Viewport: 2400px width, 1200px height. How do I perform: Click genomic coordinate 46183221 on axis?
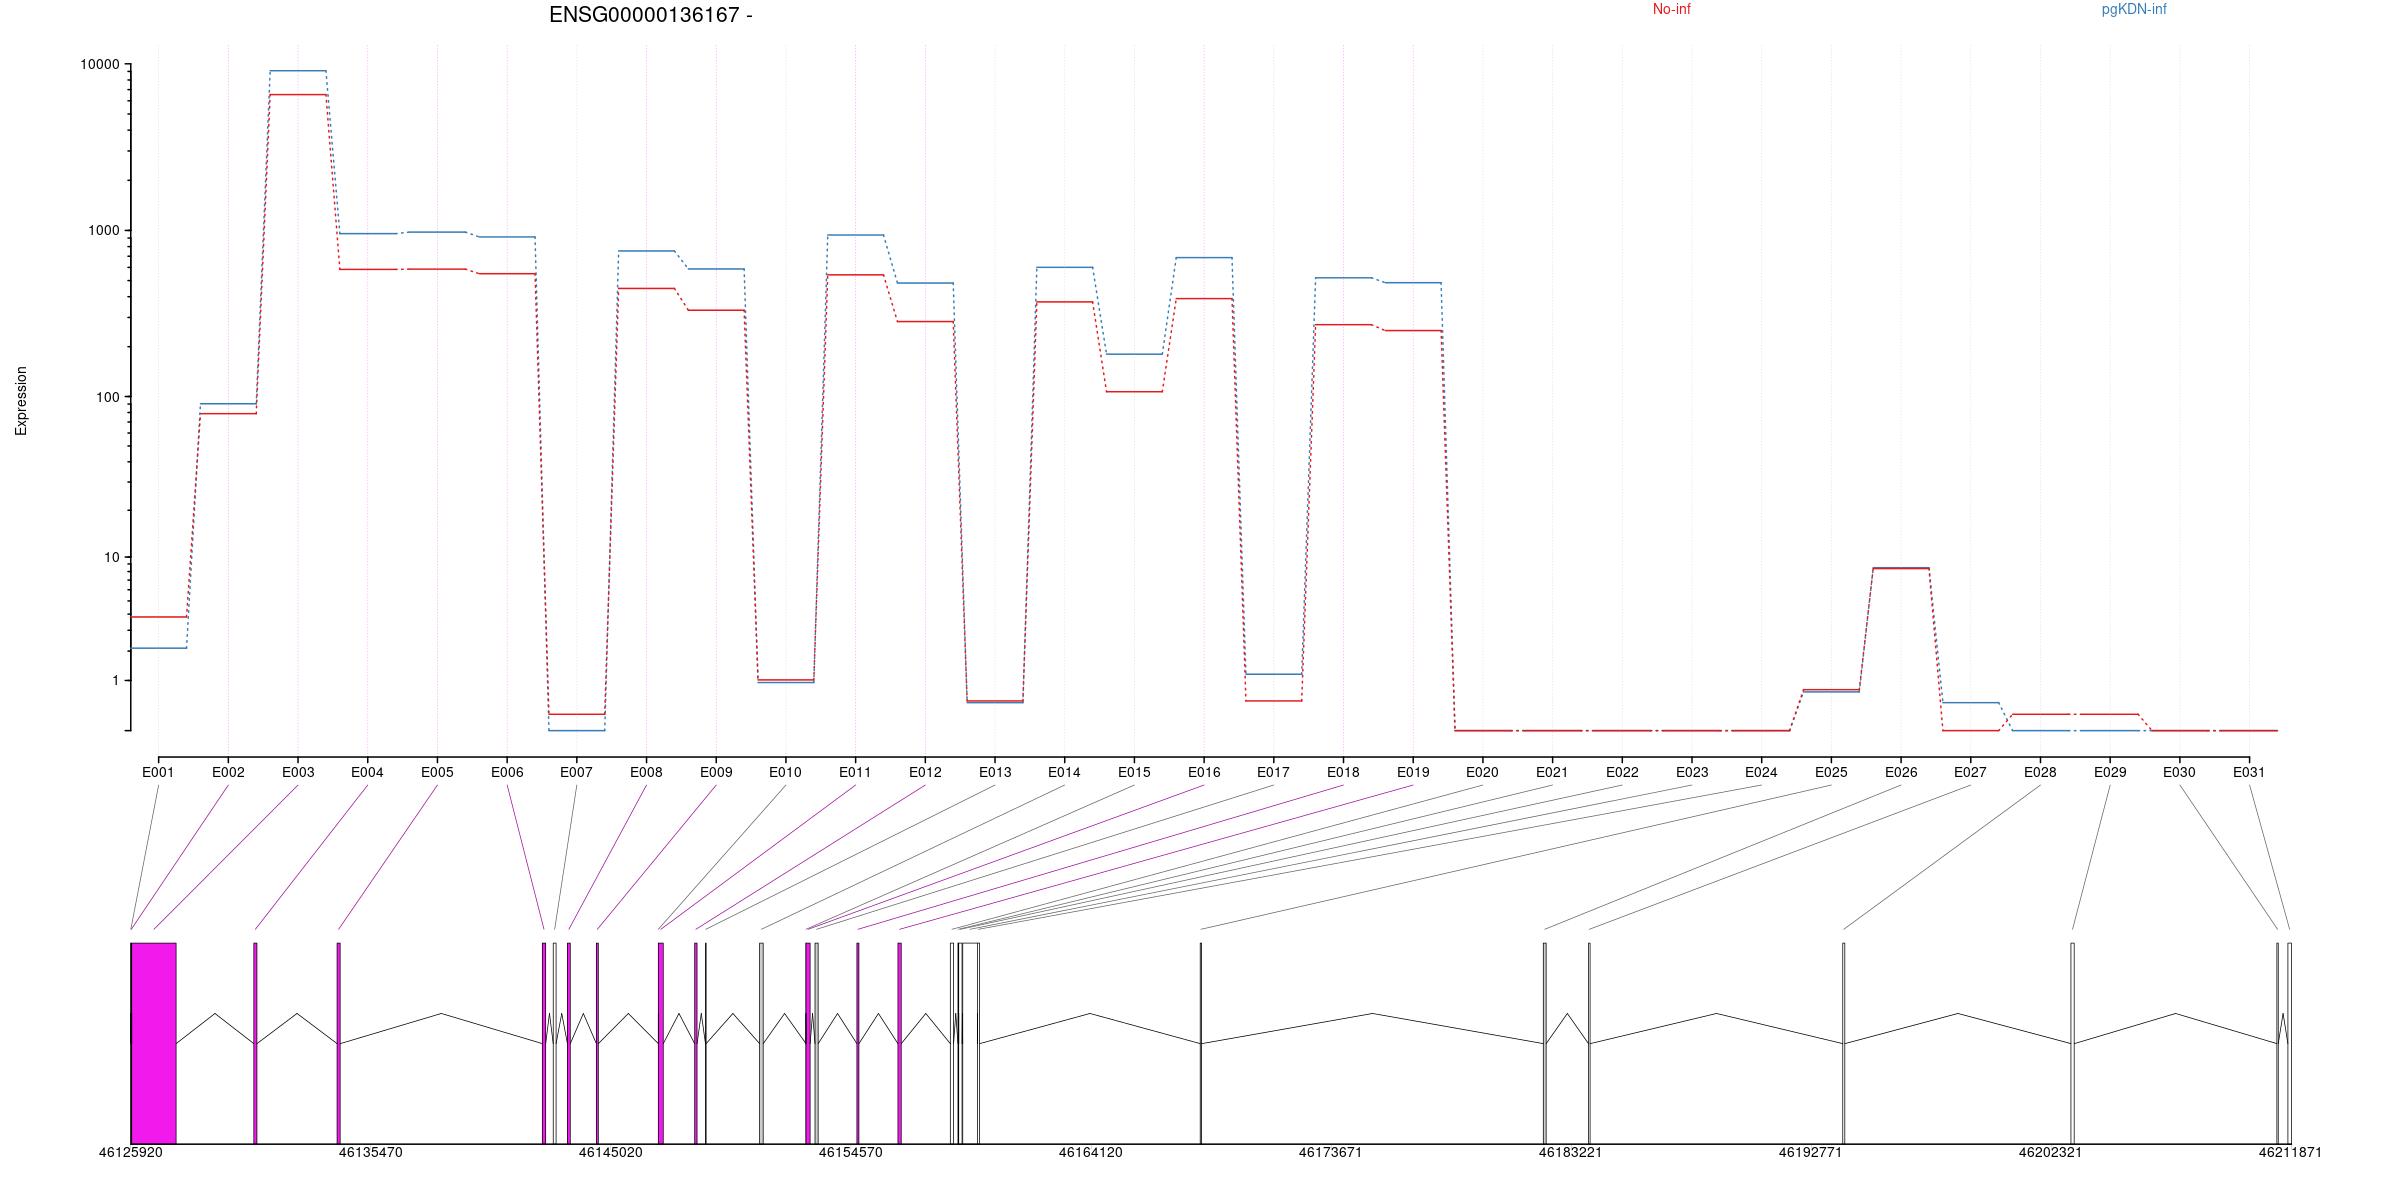pyautogui.click(x=1570, y=1152)
